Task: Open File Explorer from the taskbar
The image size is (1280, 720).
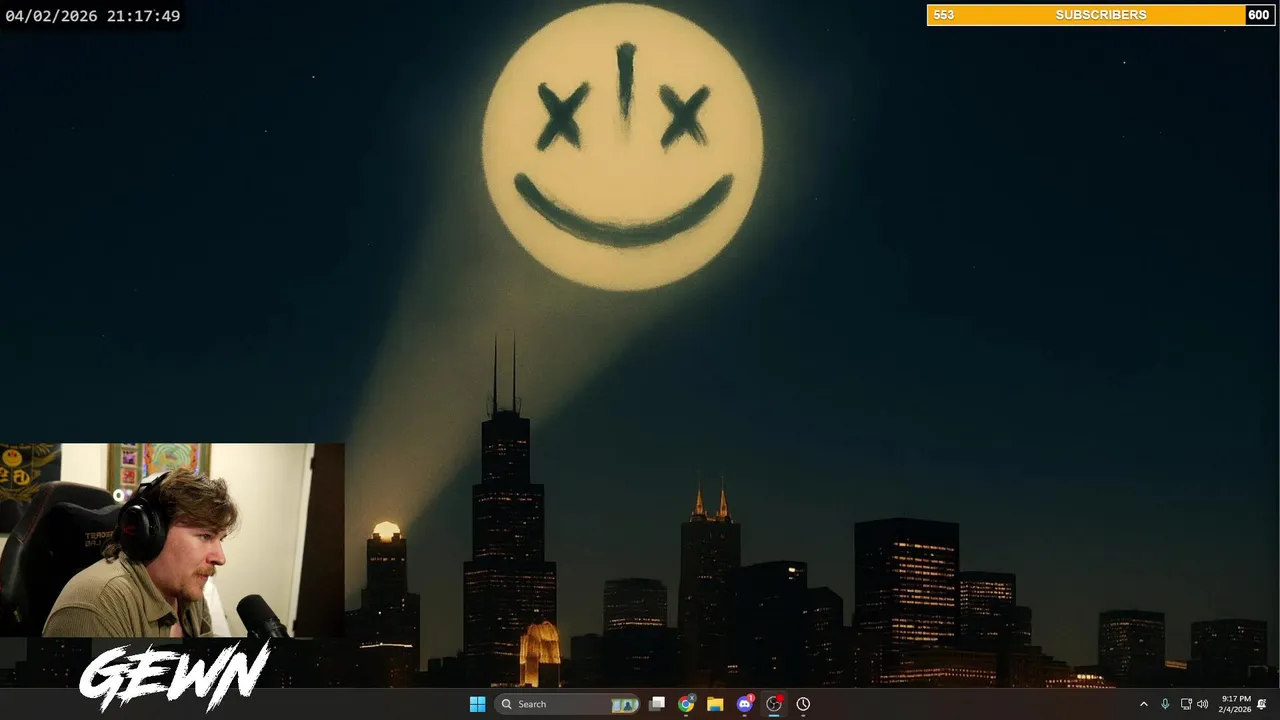Action: [x=715, y=704]
